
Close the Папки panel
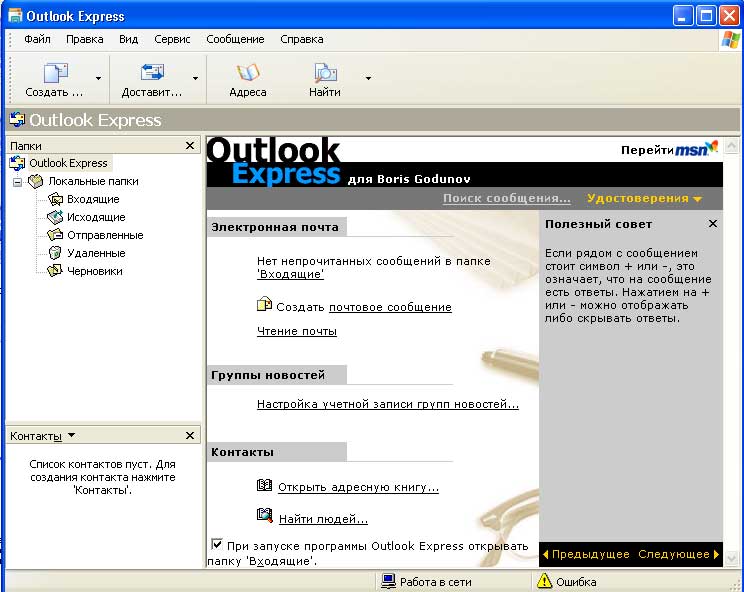[x=190, y=146]
